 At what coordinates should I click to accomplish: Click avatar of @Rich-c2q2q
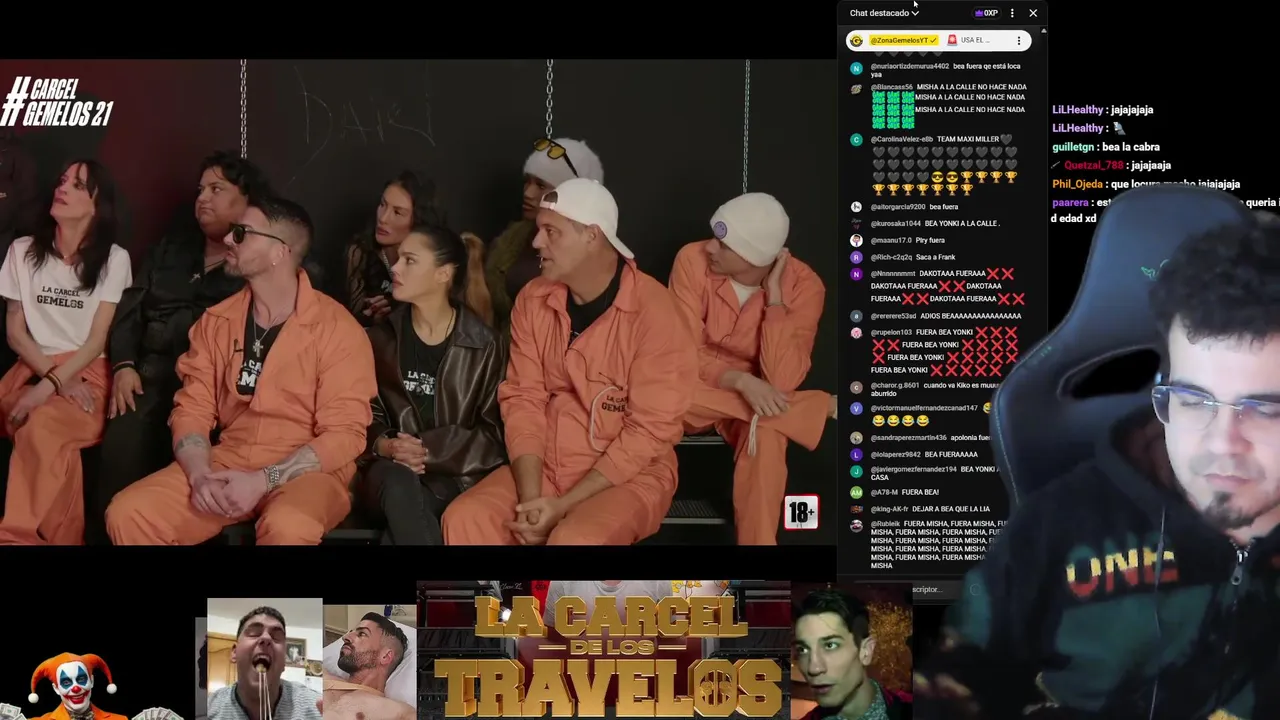coord(856,258)
